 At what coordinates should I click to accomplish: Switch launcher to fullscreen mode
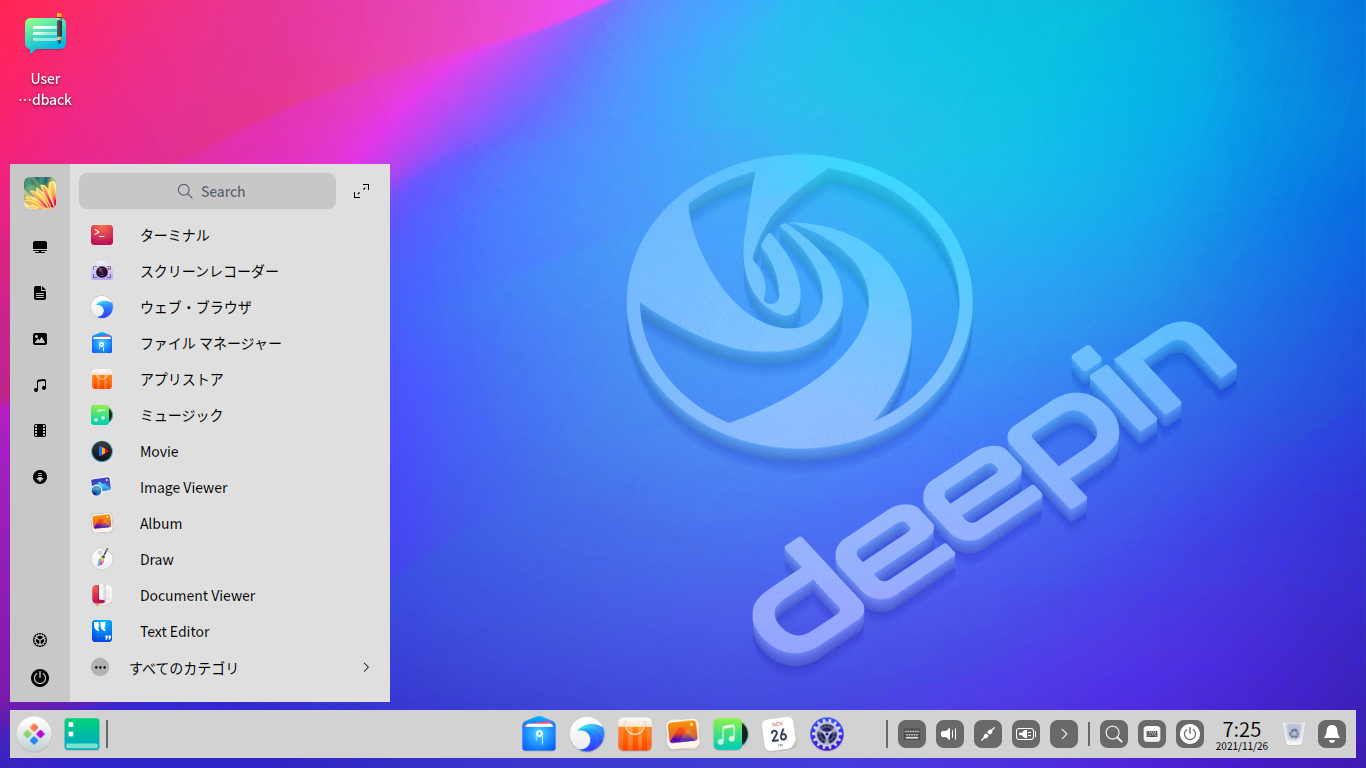click(x=362, y=191)
